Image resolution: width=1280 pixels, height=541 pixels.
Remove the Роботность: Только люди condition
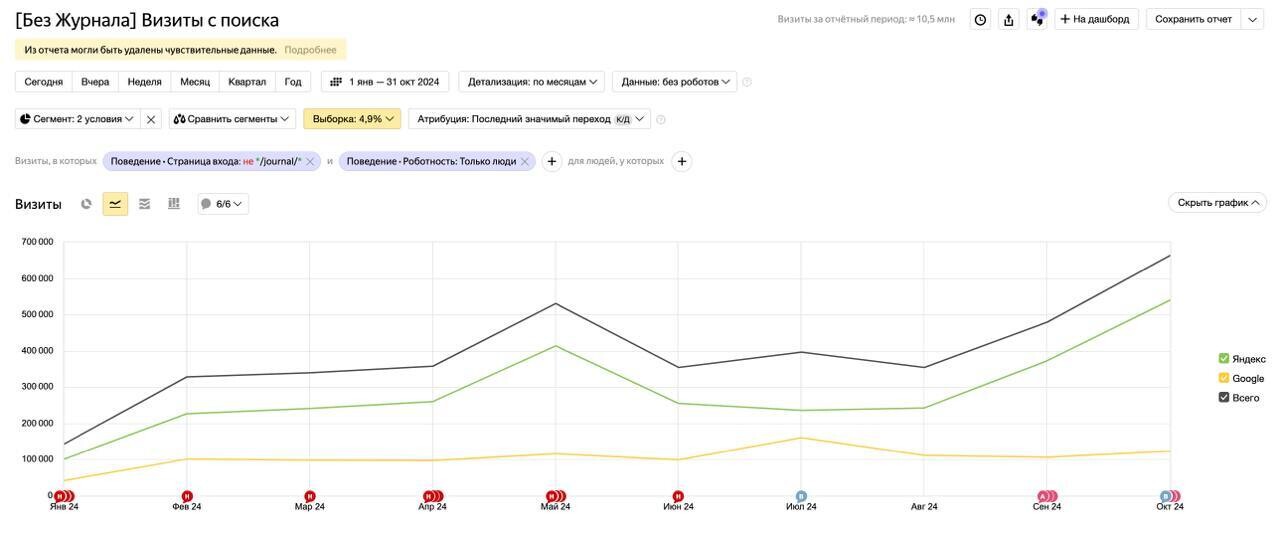(x=525, y=161)
